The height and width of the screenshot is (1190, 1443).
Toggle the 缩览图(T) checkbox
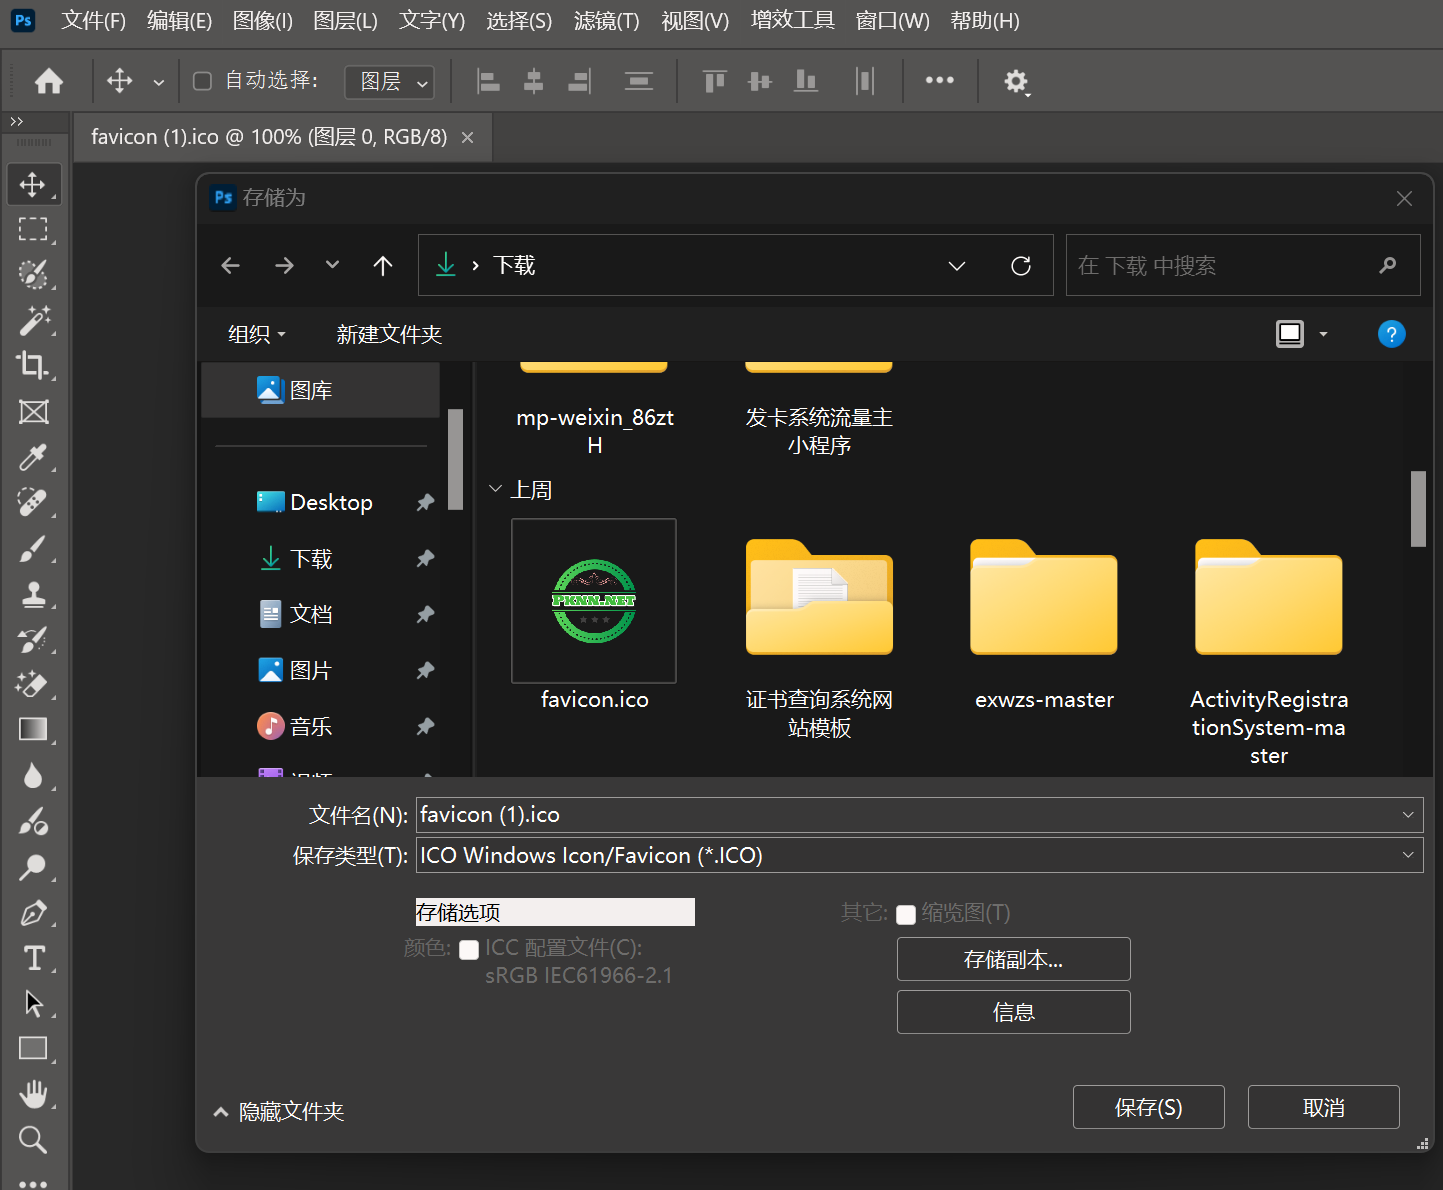point(906,915)
